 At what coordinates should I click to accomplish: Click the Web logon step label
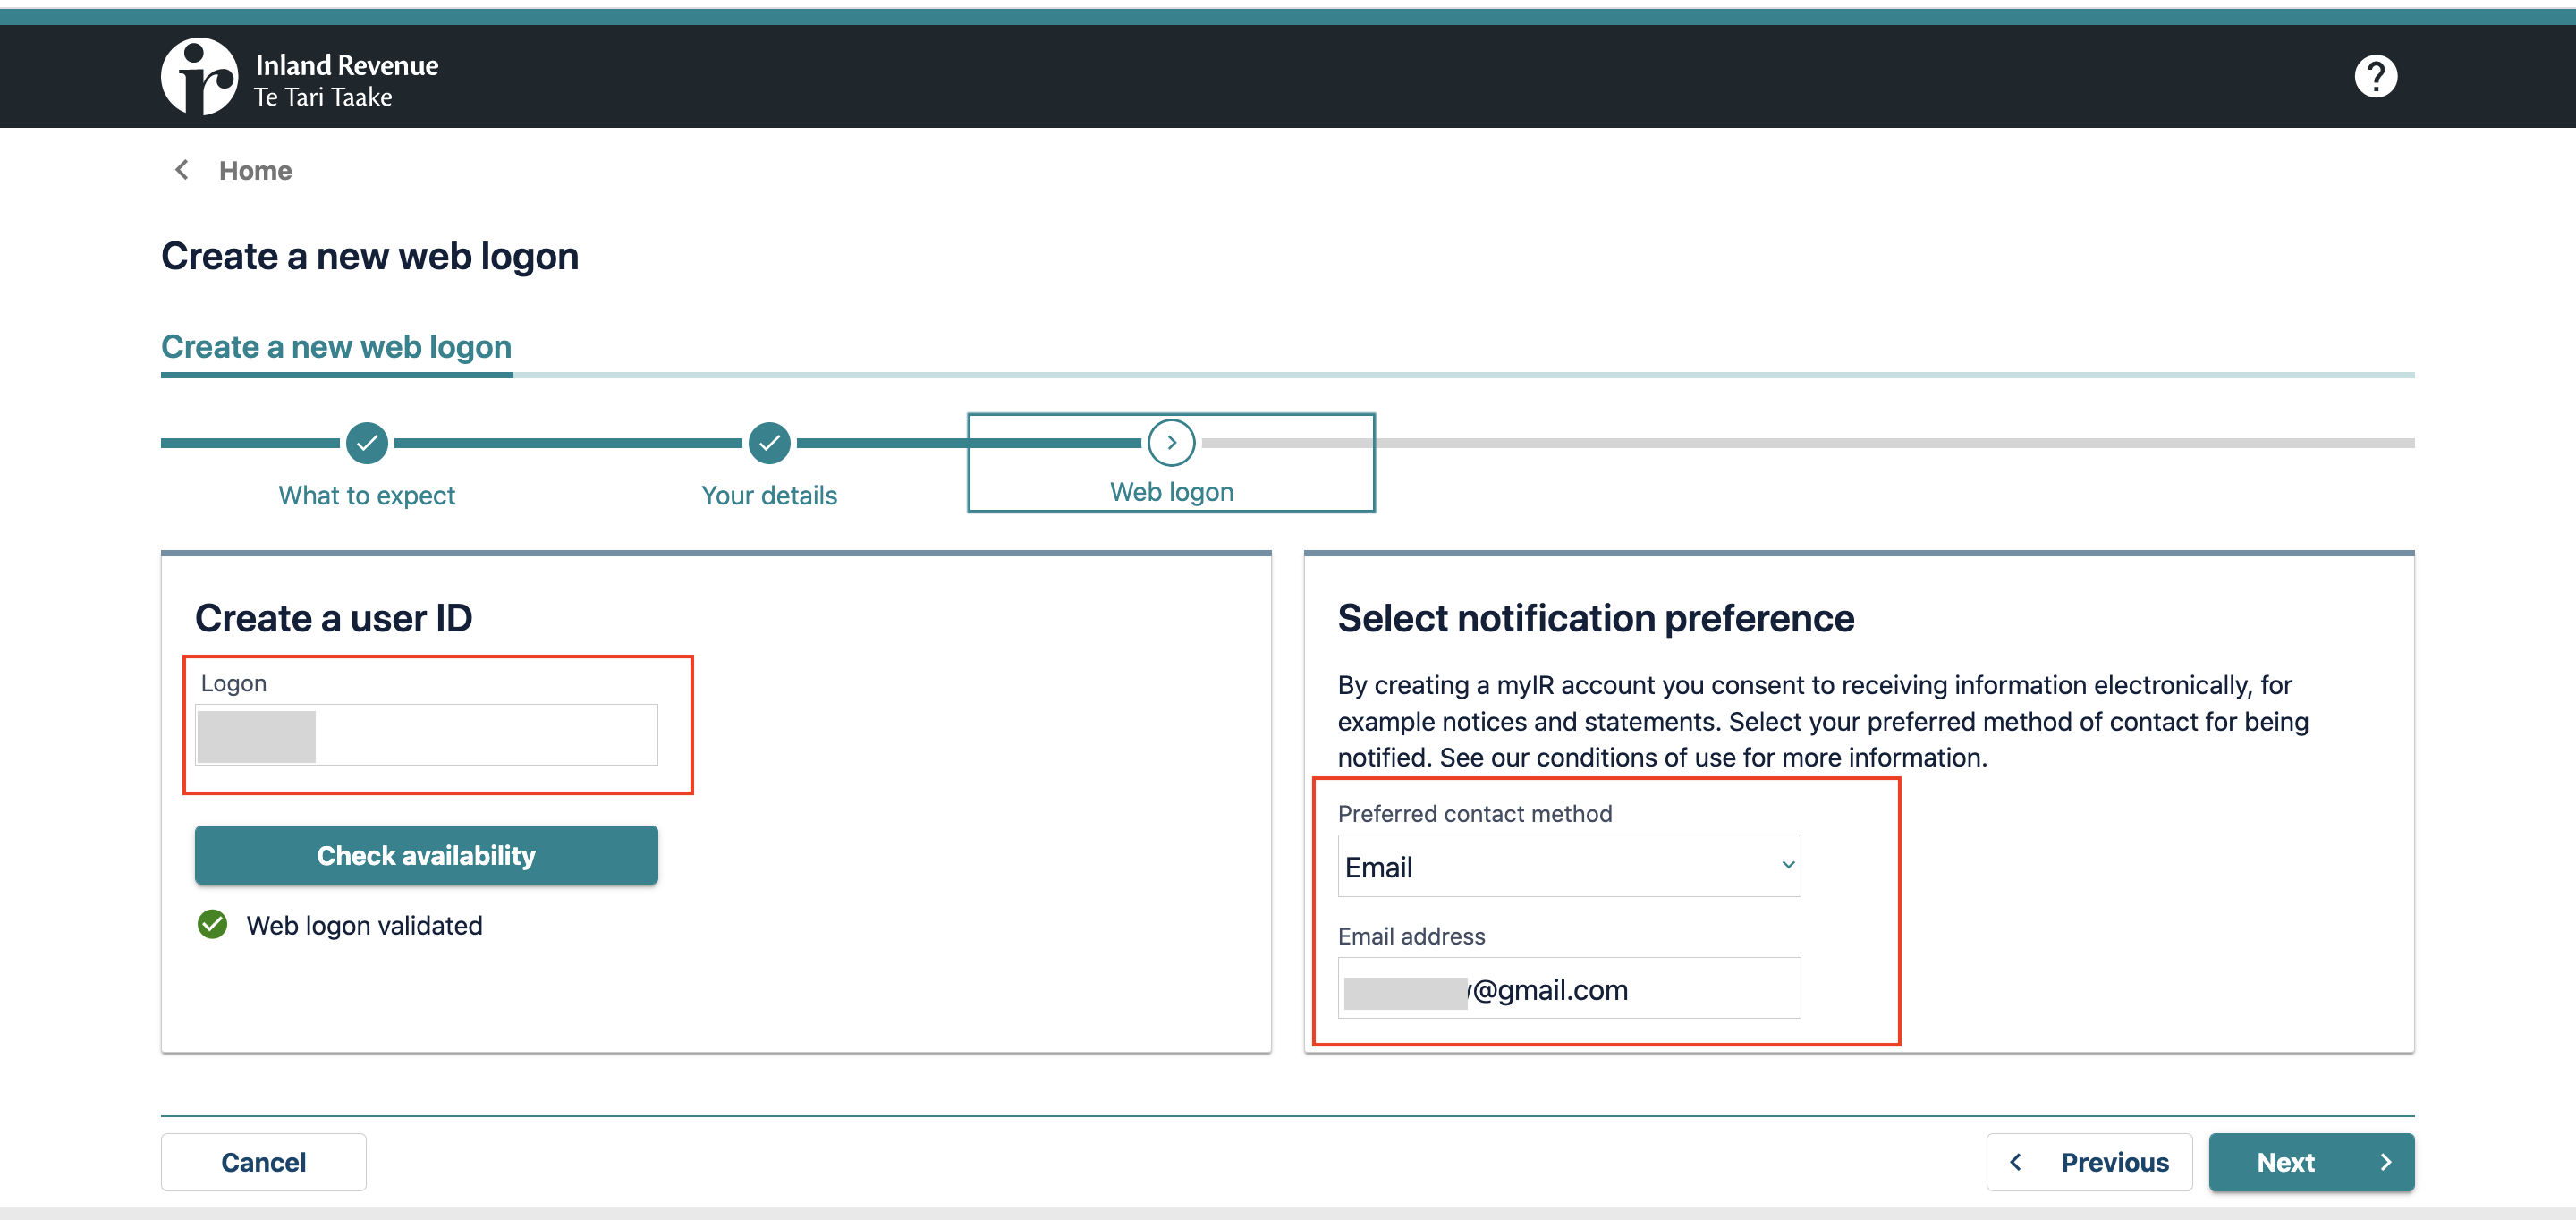(1171, 492)
